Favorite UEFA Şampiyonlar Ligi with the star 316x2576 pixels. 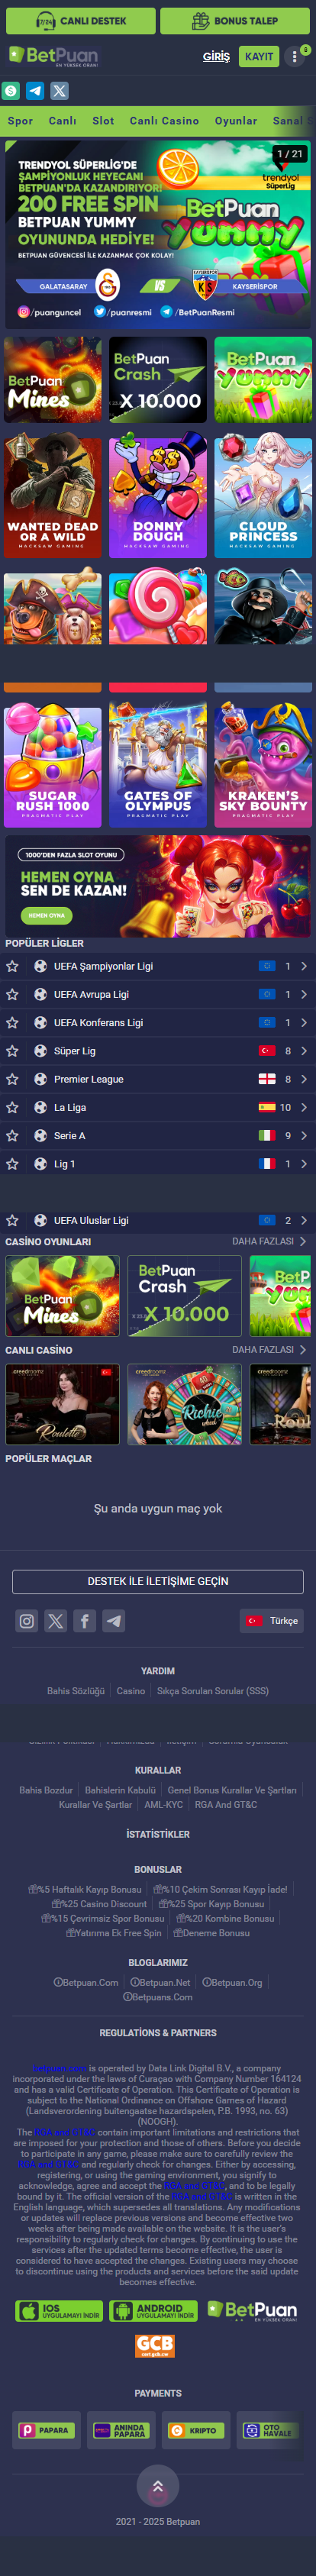pos(13,966)
